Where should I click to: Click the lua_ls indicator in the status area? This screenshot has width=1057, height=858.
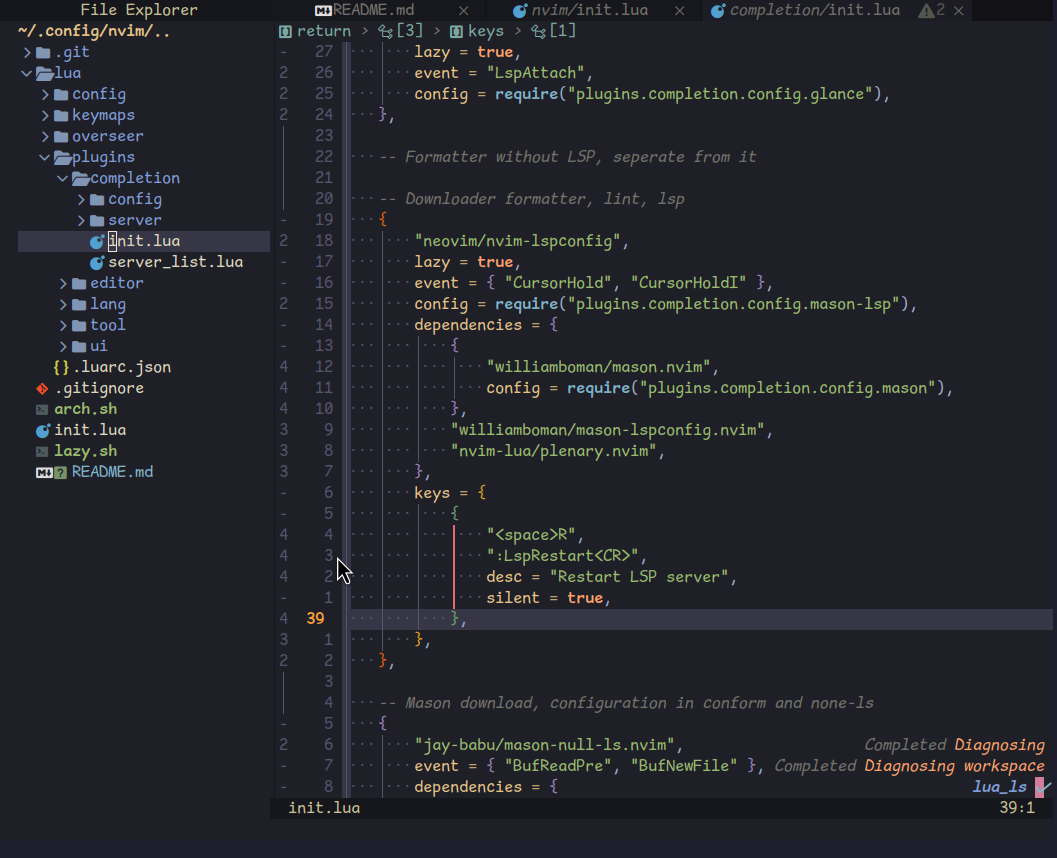pos(999,787)
